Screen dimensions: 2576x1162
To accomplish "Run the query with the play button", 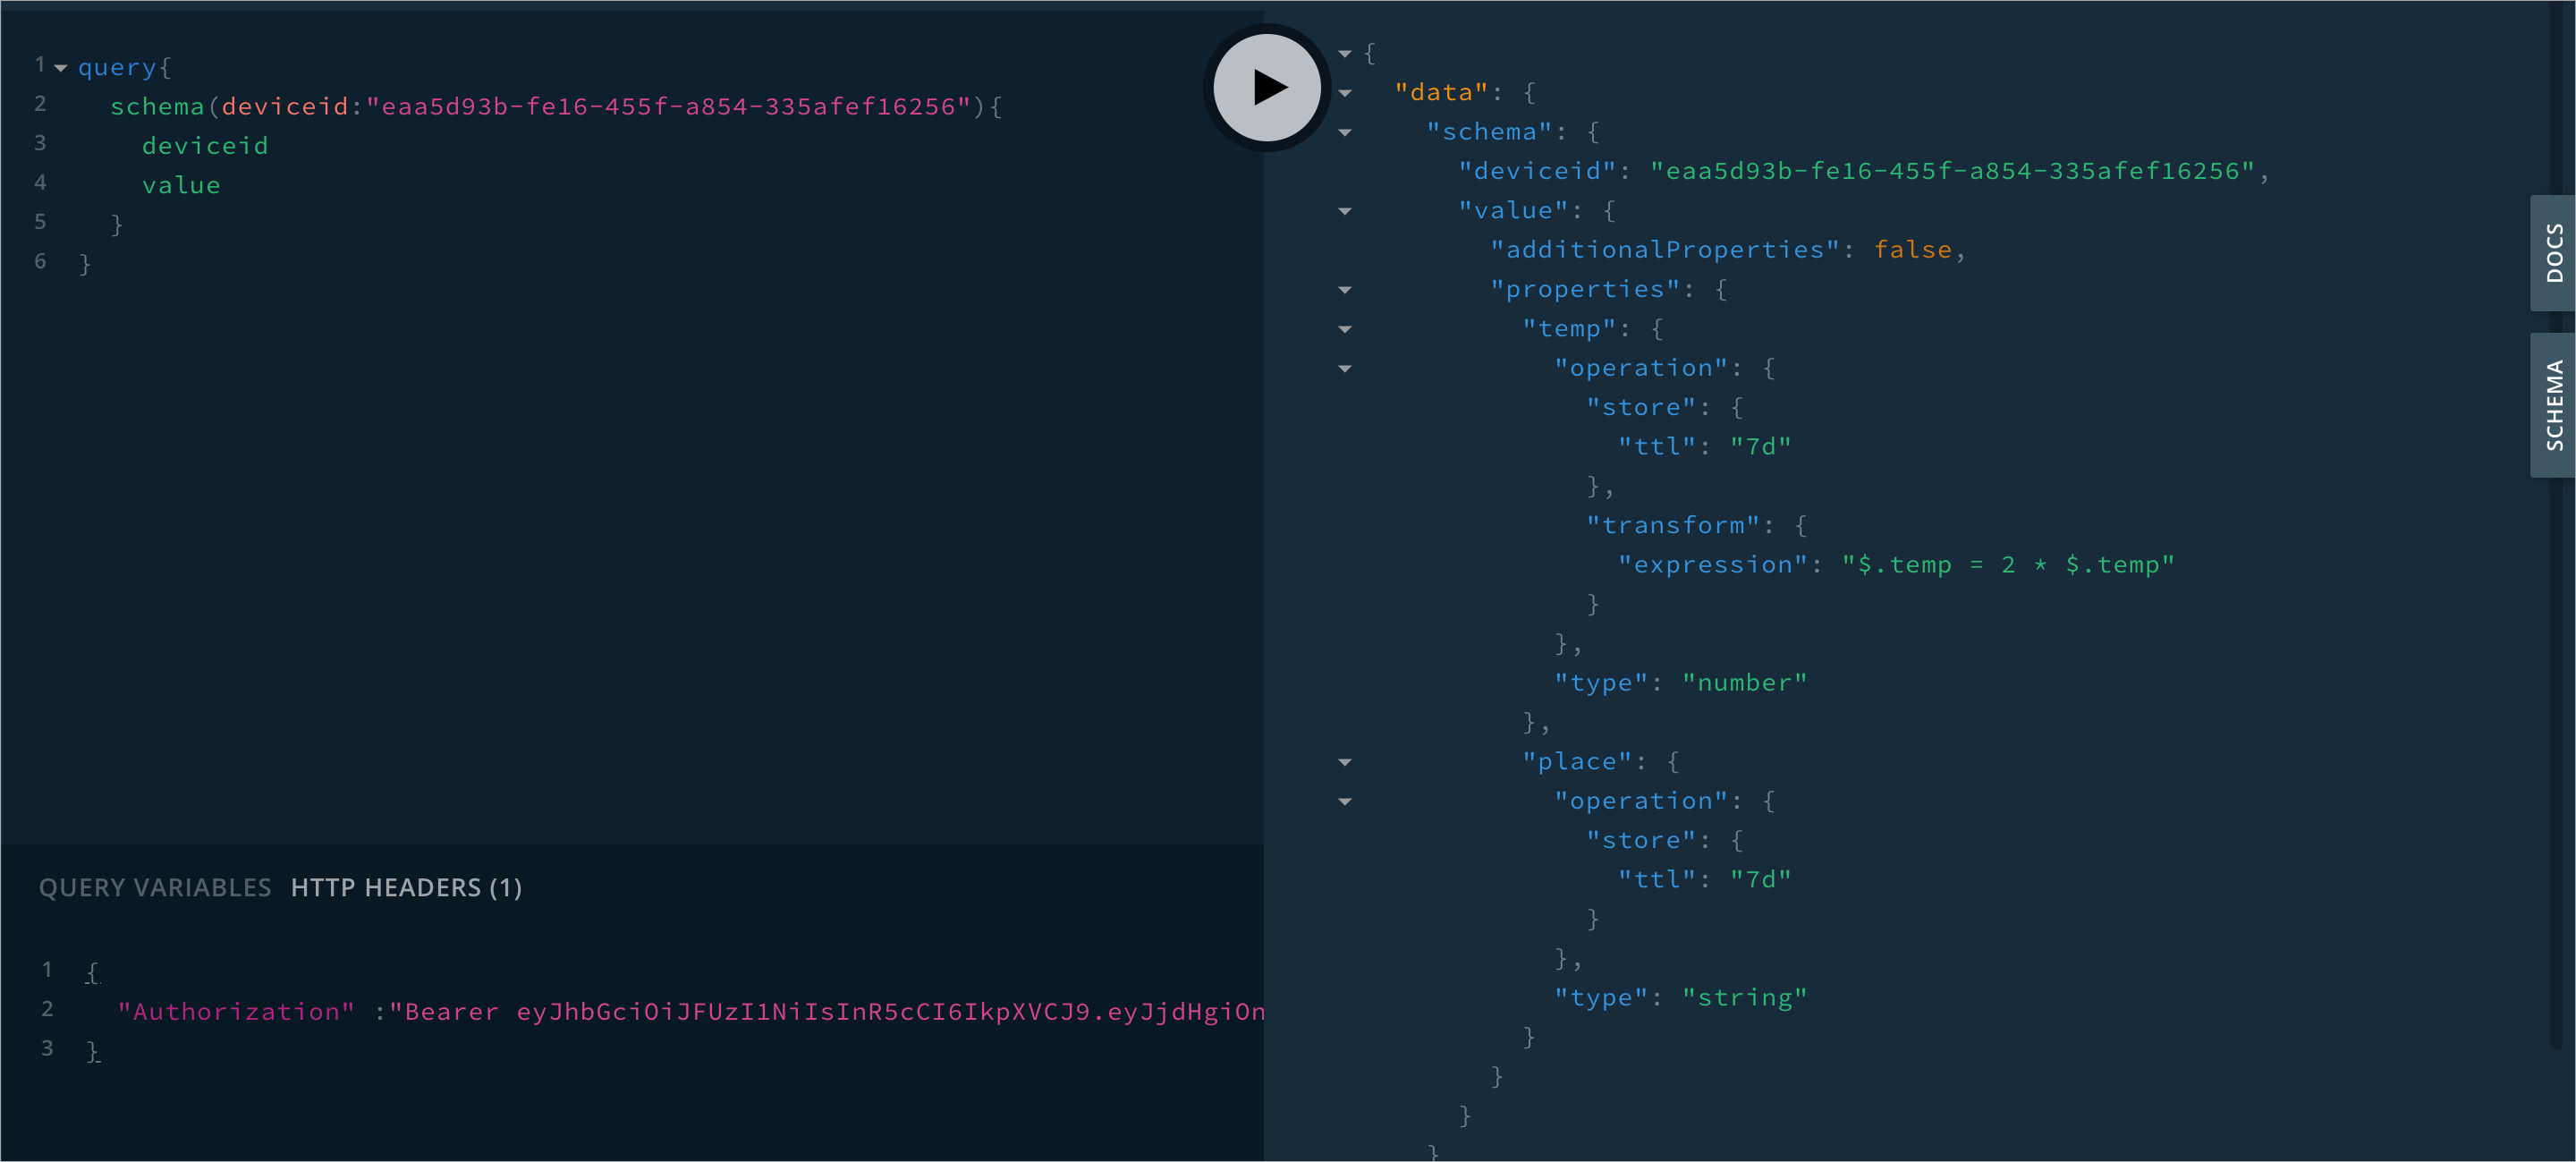I will click(x=1267, y=87).
